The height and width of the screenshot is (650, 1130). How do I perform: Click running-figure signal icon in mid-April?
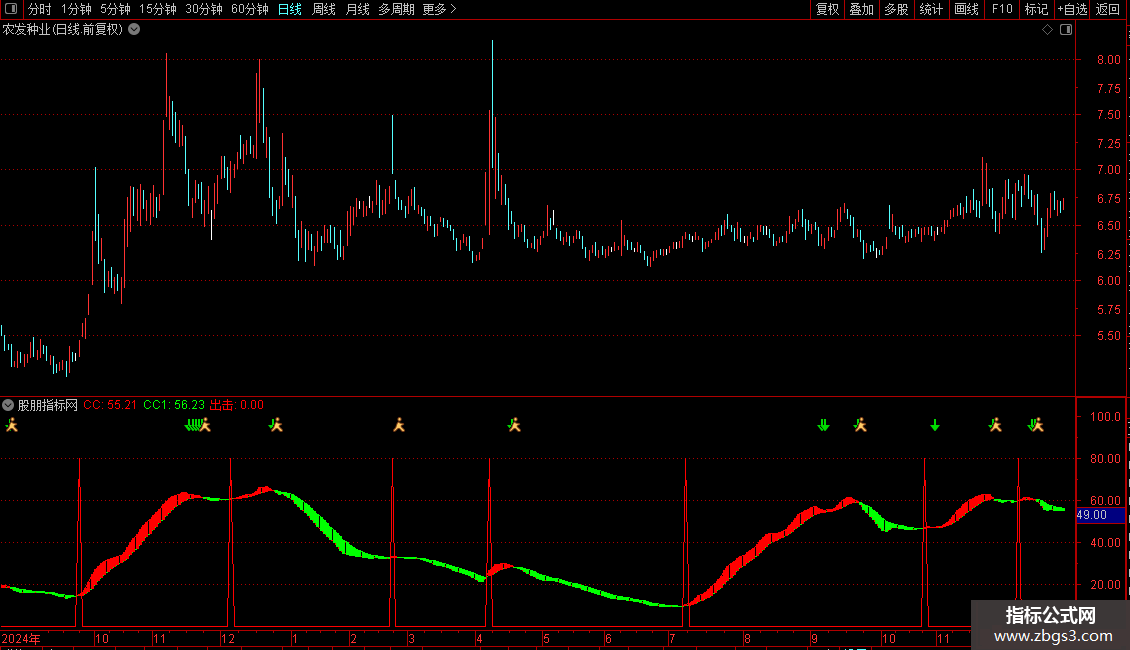[x=514, y=425]
